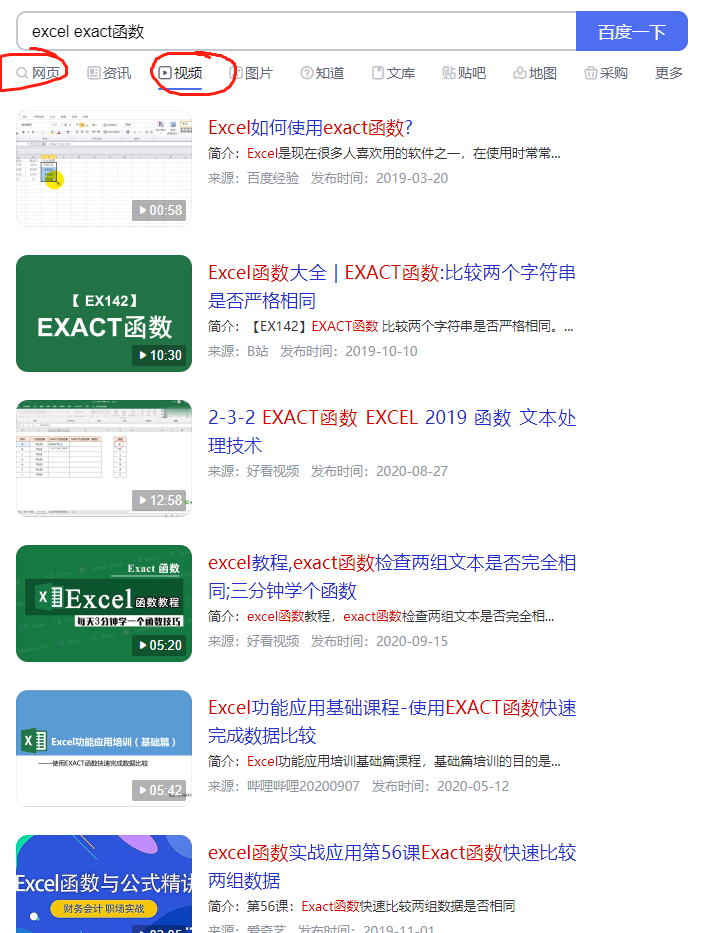Image resolution: width=702 pixels, height=933 pixels.
Task: Click source text 来源: 哔哩哔哩20200907
Action: 284,787
